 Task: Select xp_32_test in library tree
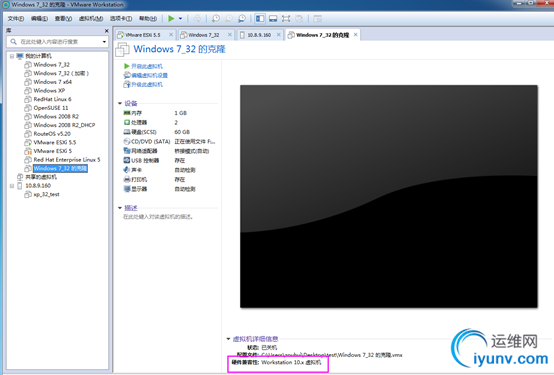point(46,194)
